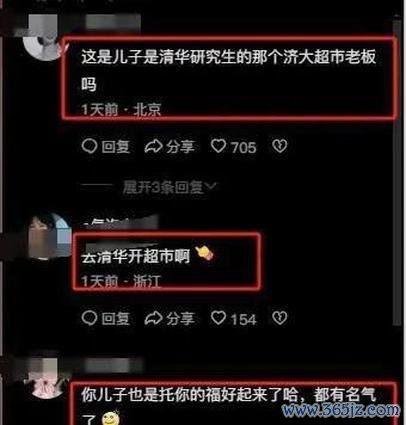
Task: Expand the 展开3条回复 replies
Action: point(163,187)
